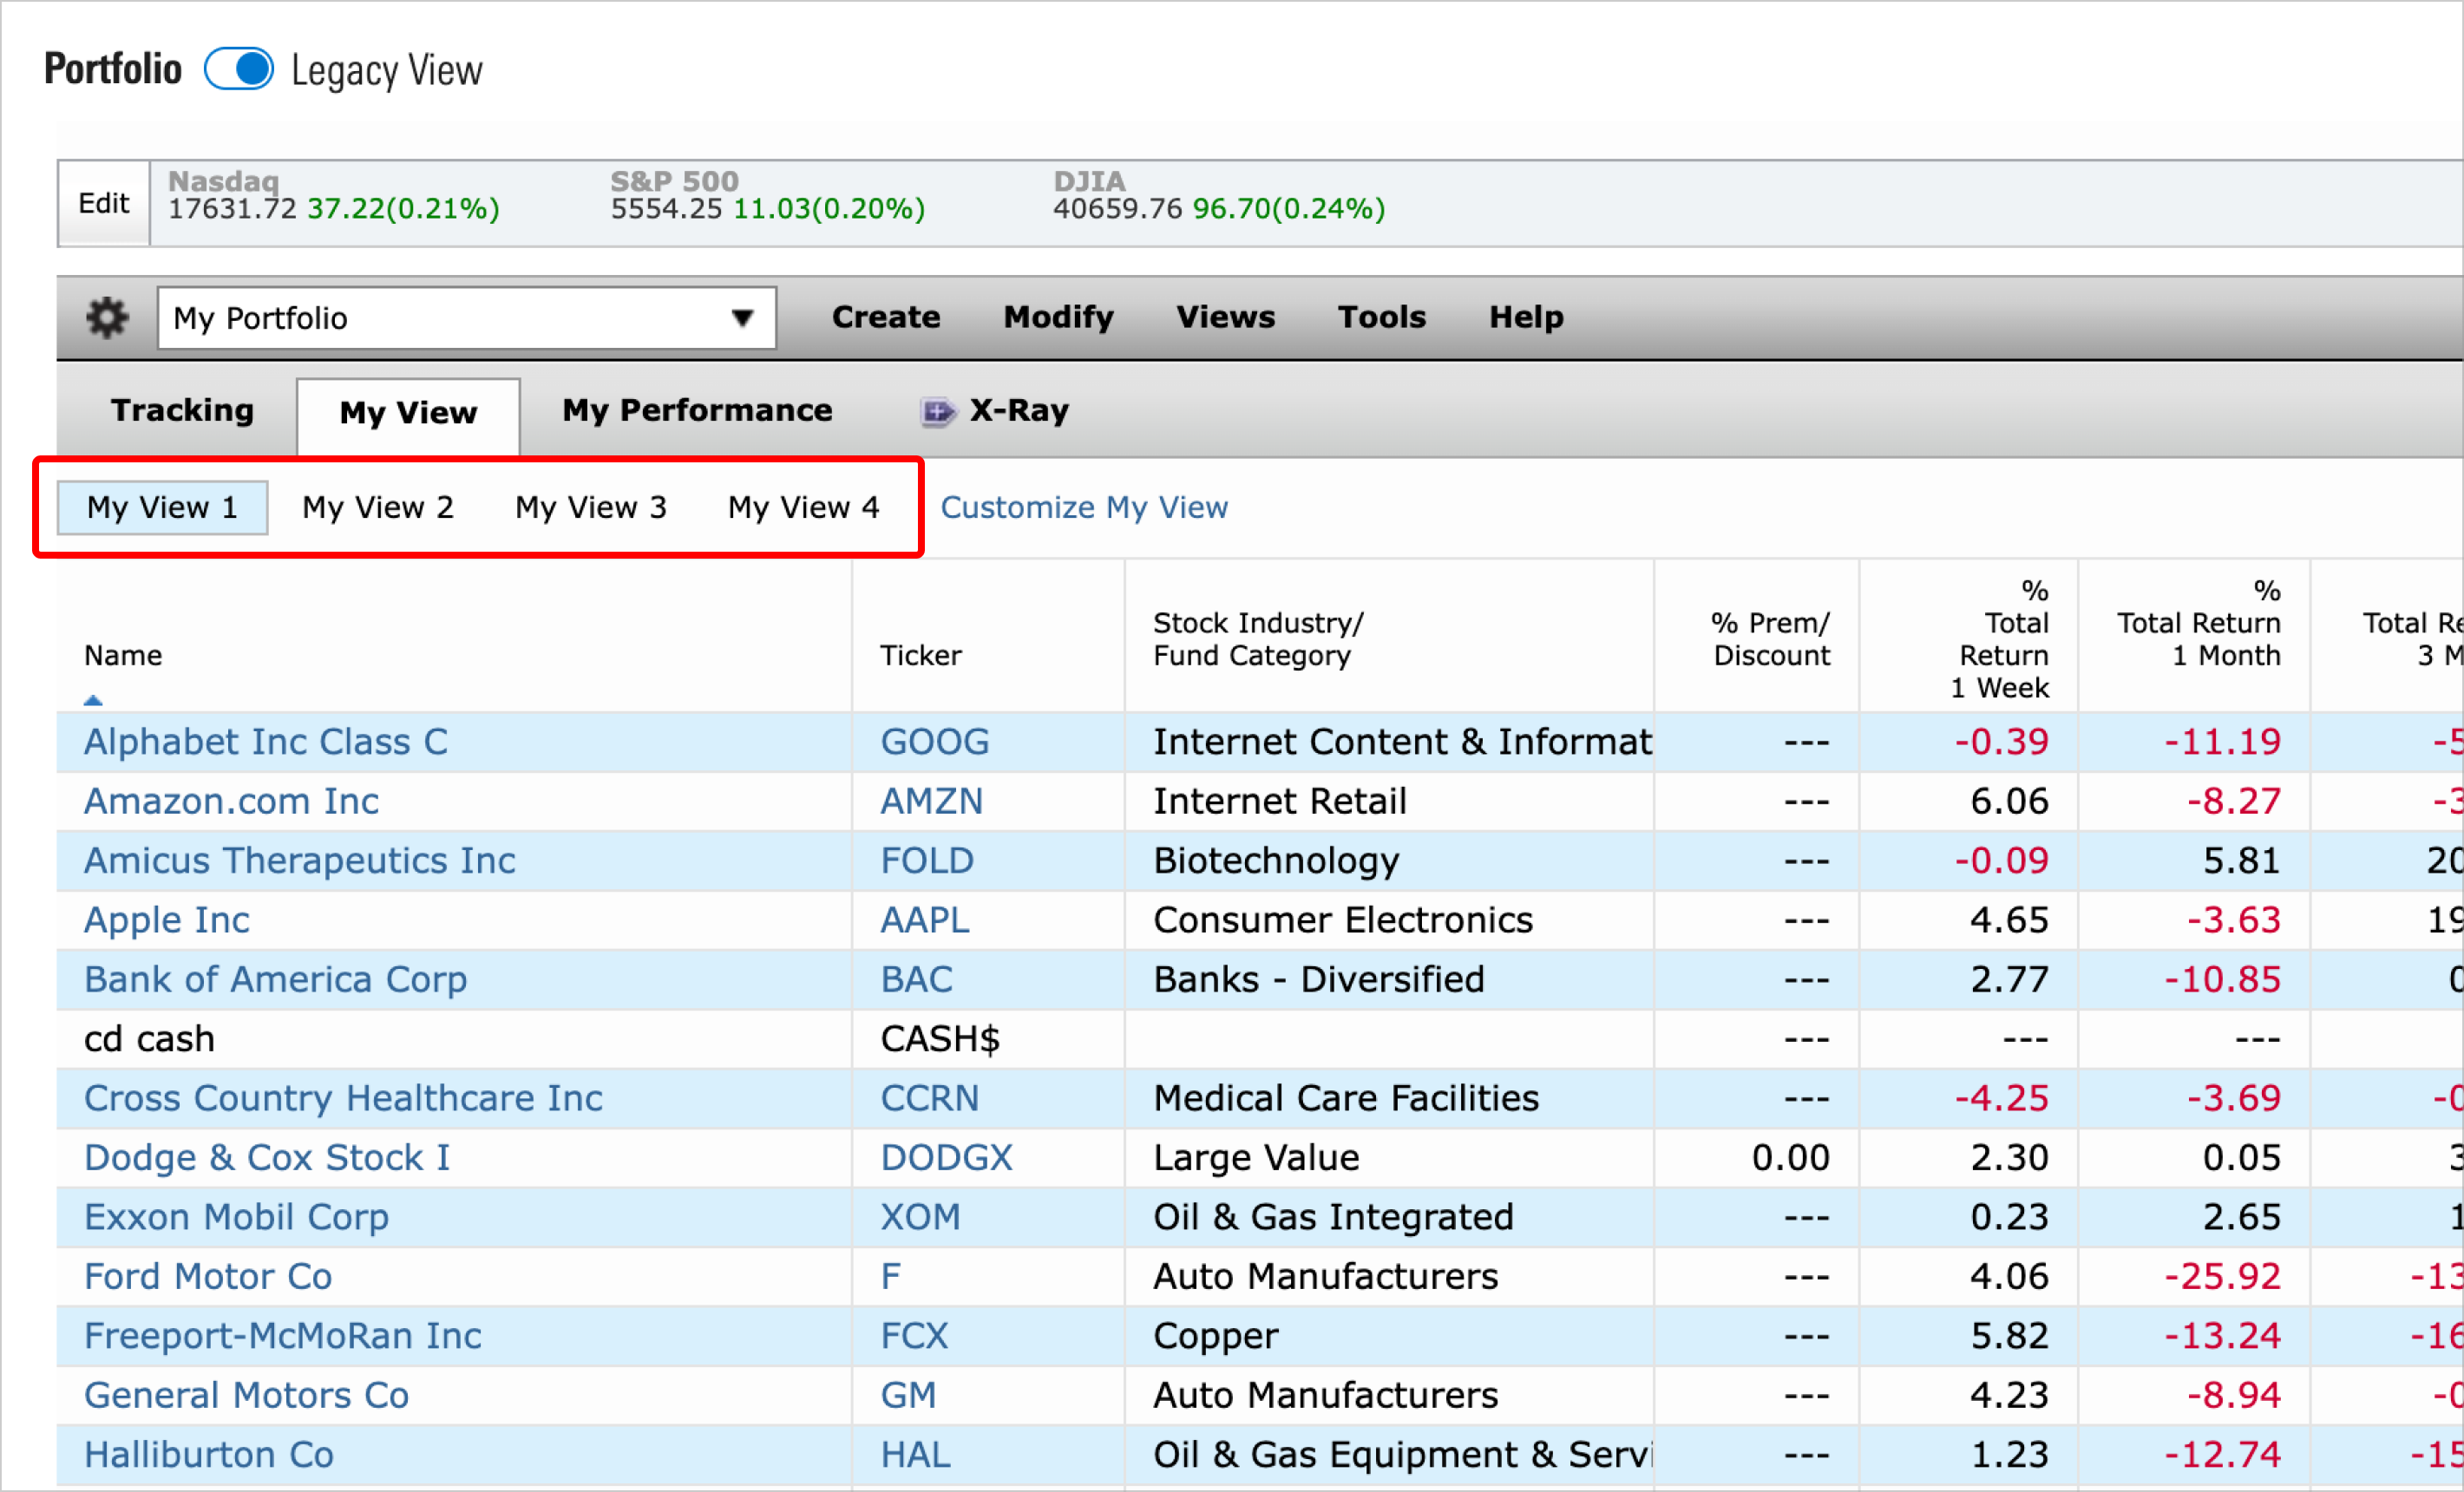Image resolution: width=2464 pixels, height=1492 pixels.
Task: Click the Morningstar X-Ray logo icon
Action: tap(929, 414)
